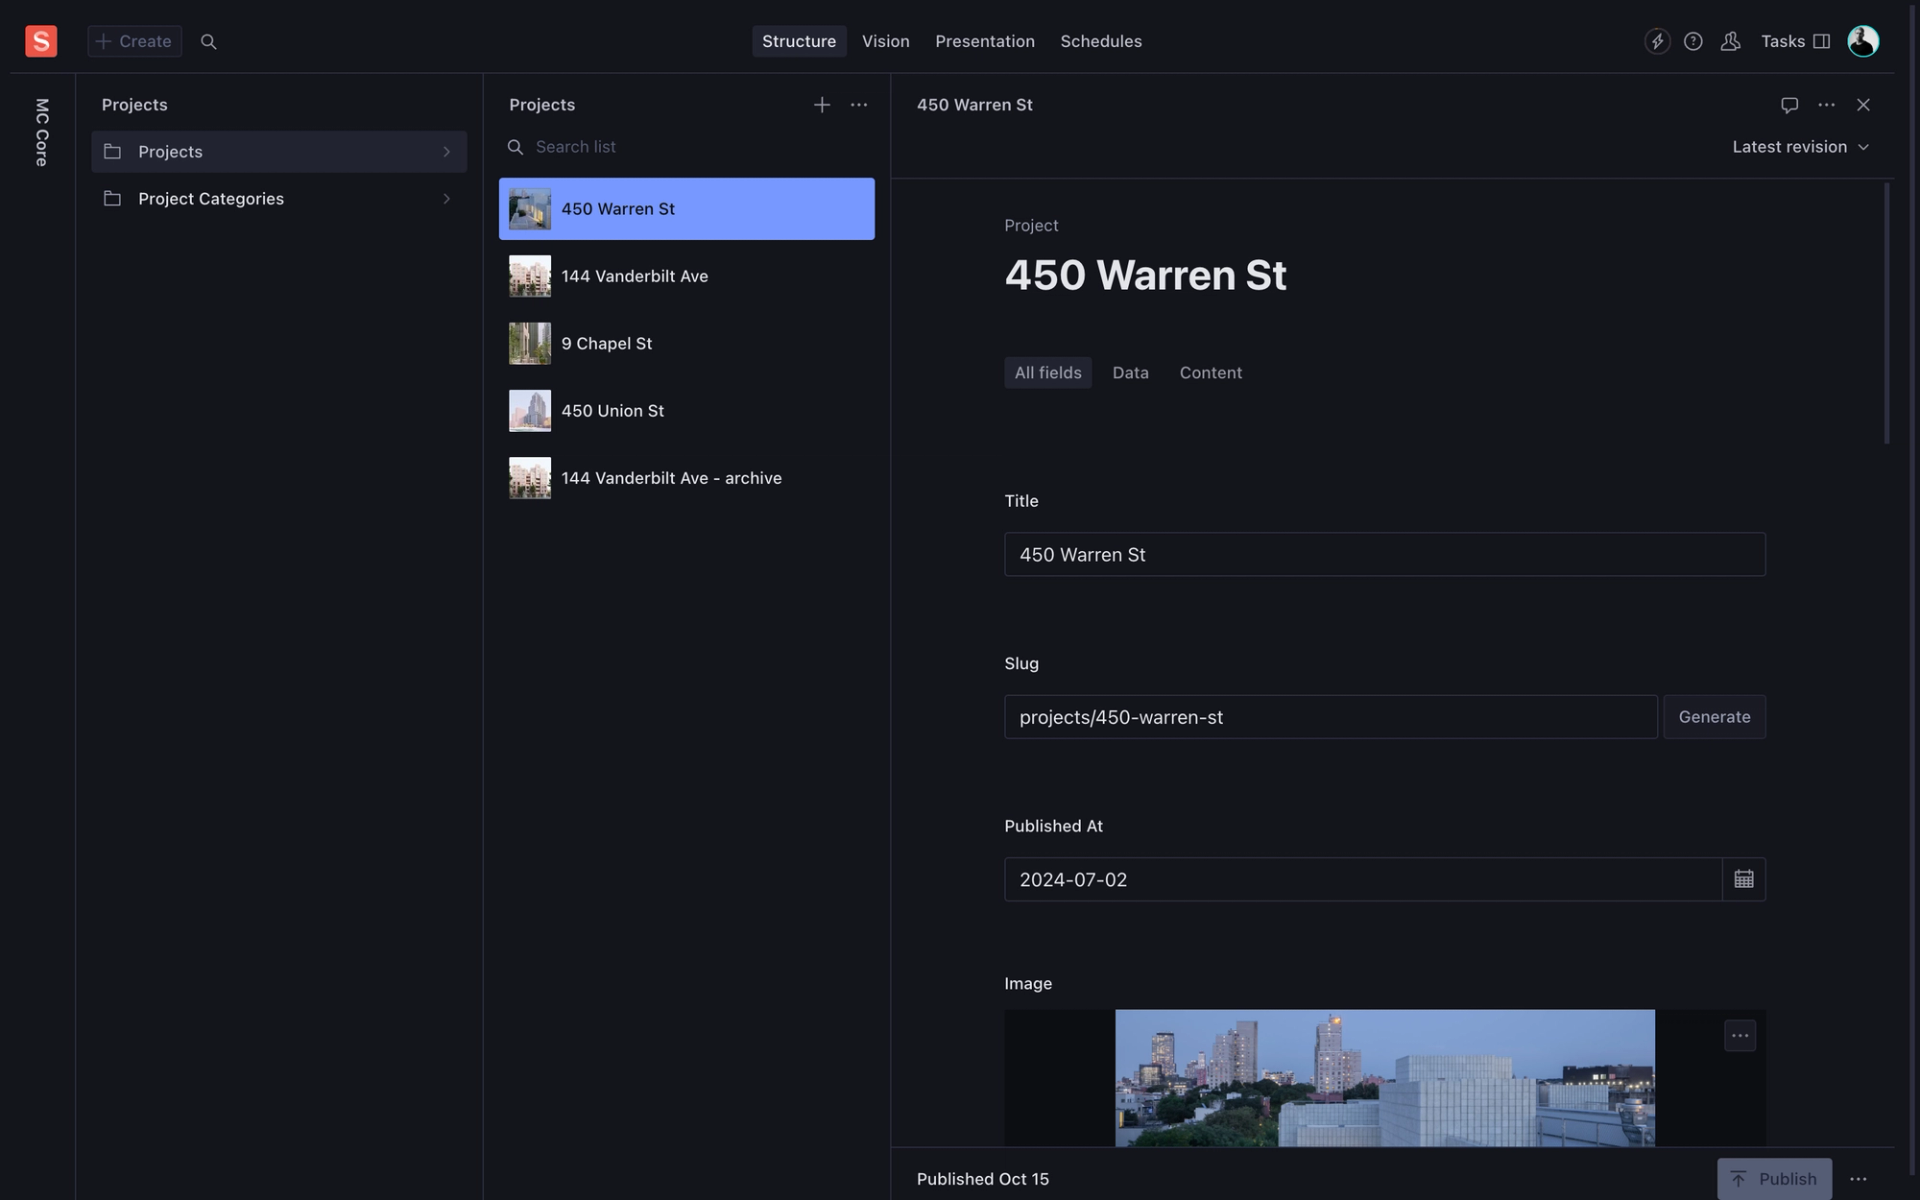
Task: Open the help question mark icon
Action: (x=1693, y=41)
